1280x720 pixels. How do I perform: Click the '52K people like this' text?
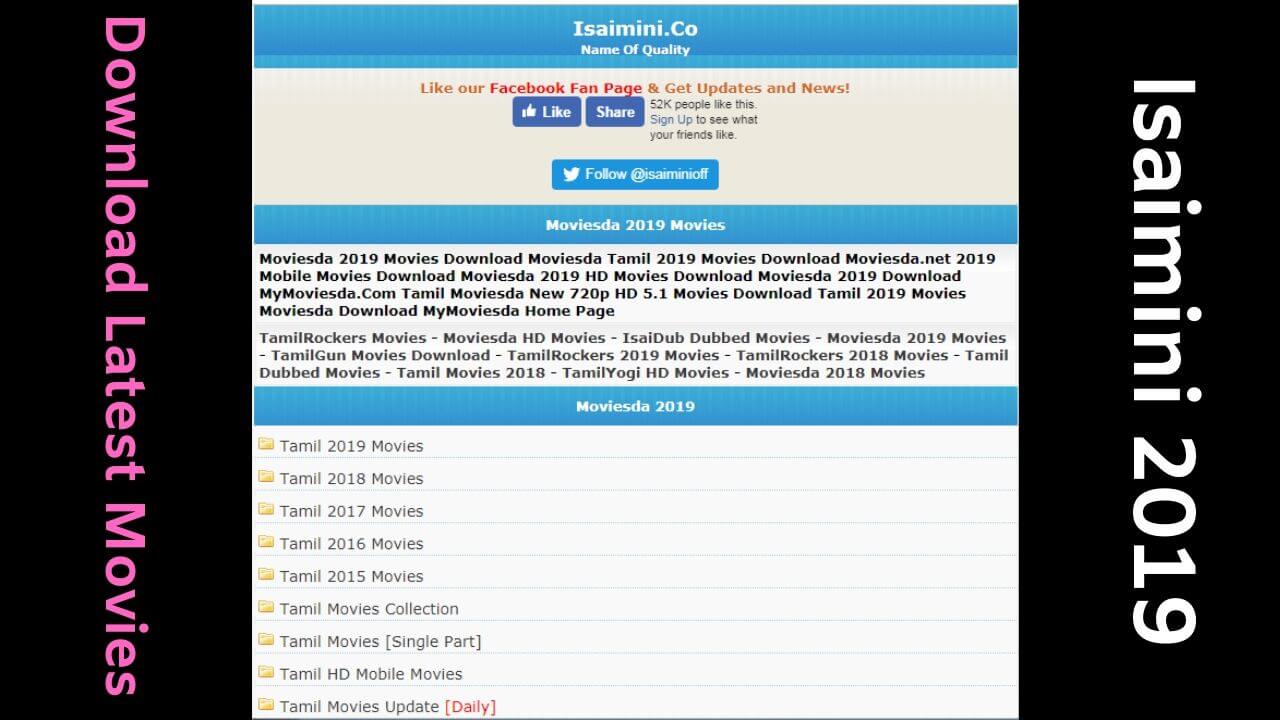click(x=703, y=104)
